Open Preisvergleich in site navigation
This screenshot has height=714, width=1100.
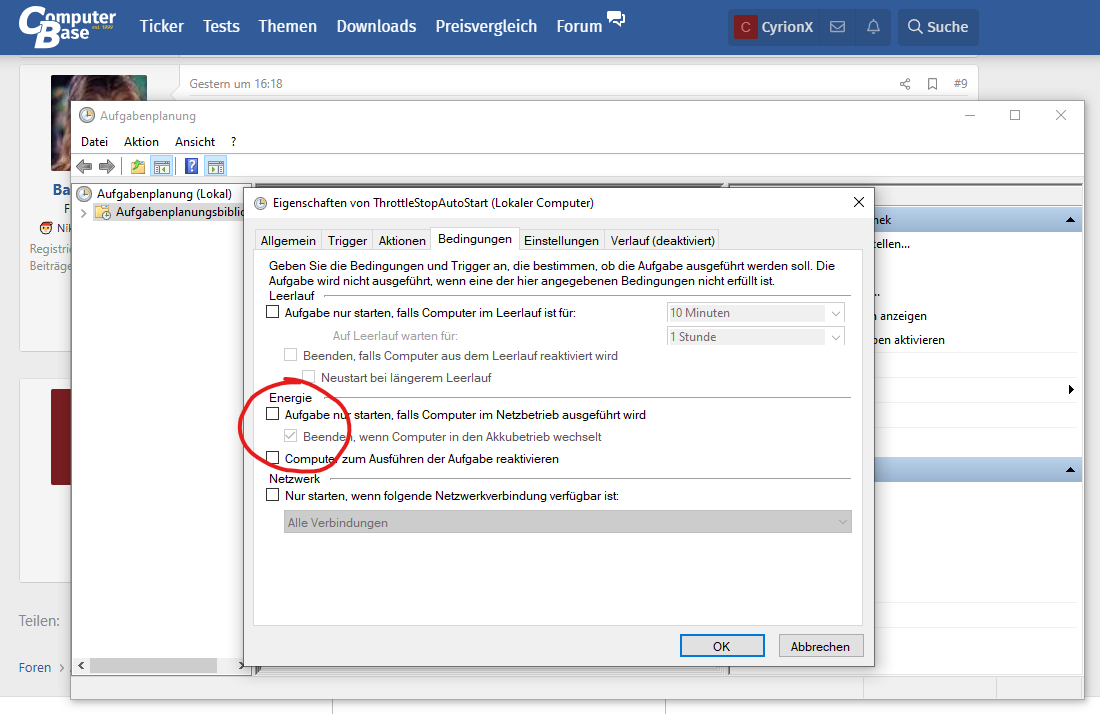point(486,27)
